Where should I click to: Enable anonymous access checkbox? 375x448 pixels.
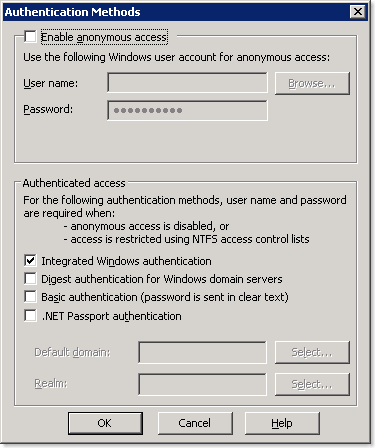click(30, 36)
